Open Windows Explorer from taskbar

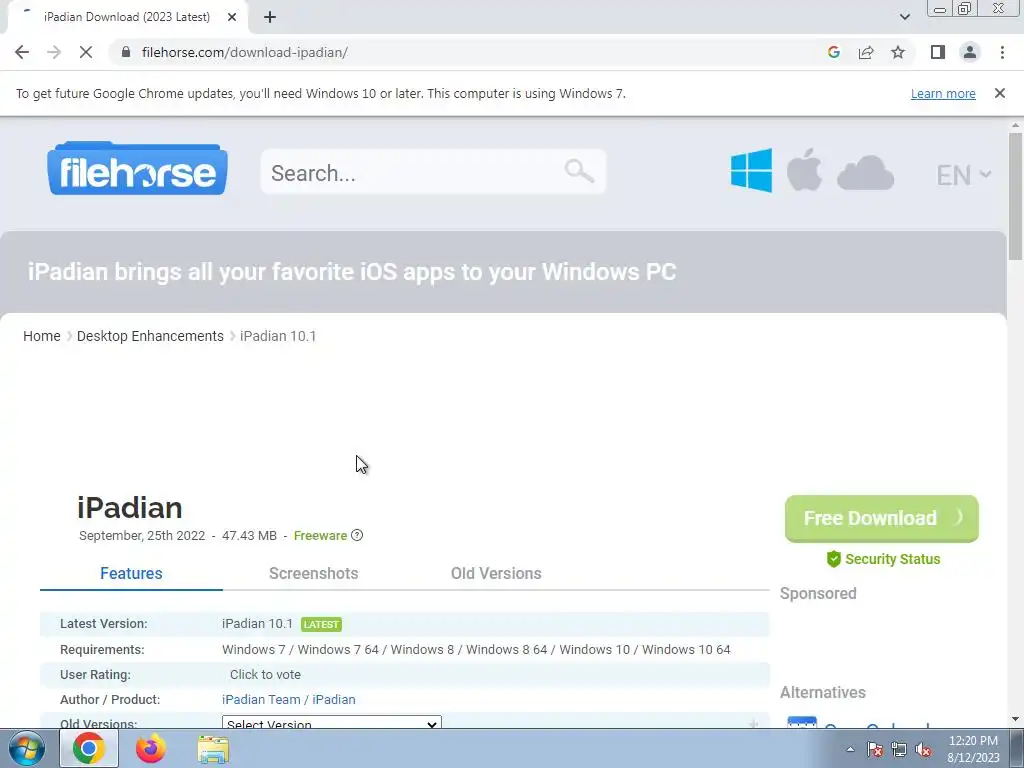(x=213, y=749)
